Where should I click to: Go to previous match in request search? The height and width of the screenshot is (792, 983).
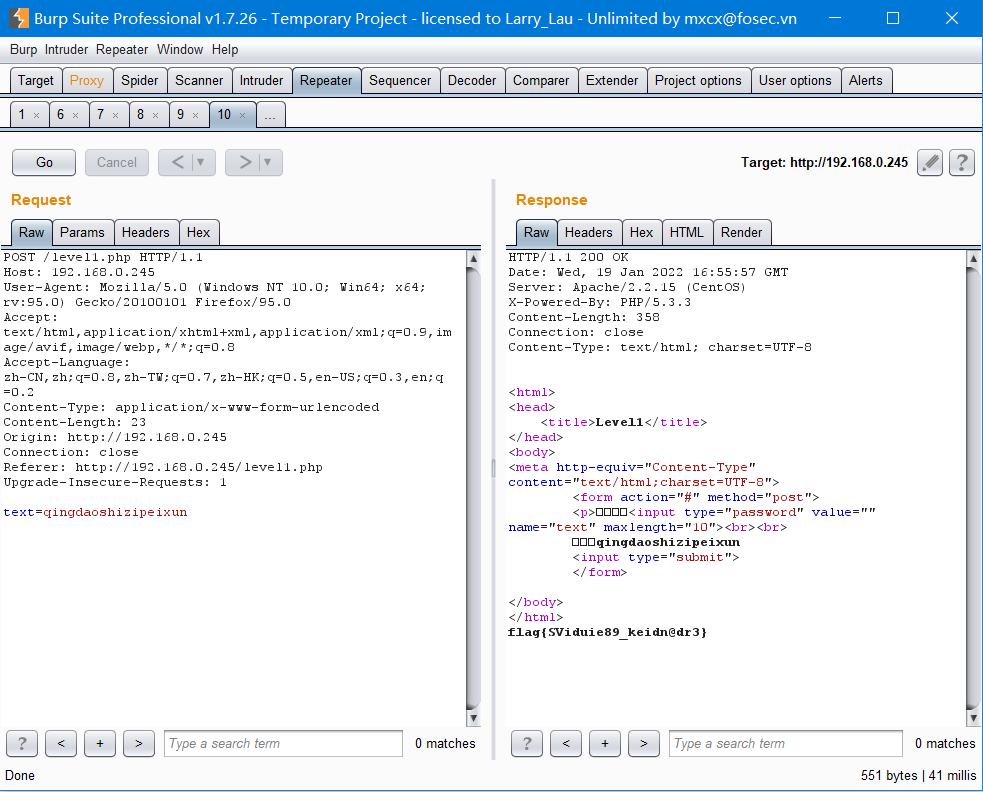[x=61, y=743]
